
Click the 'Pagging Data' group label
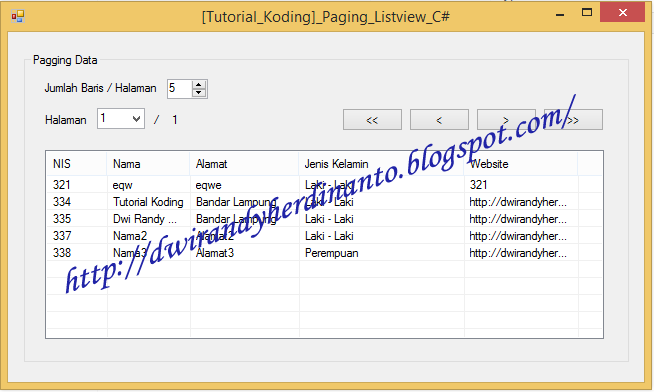65,60
